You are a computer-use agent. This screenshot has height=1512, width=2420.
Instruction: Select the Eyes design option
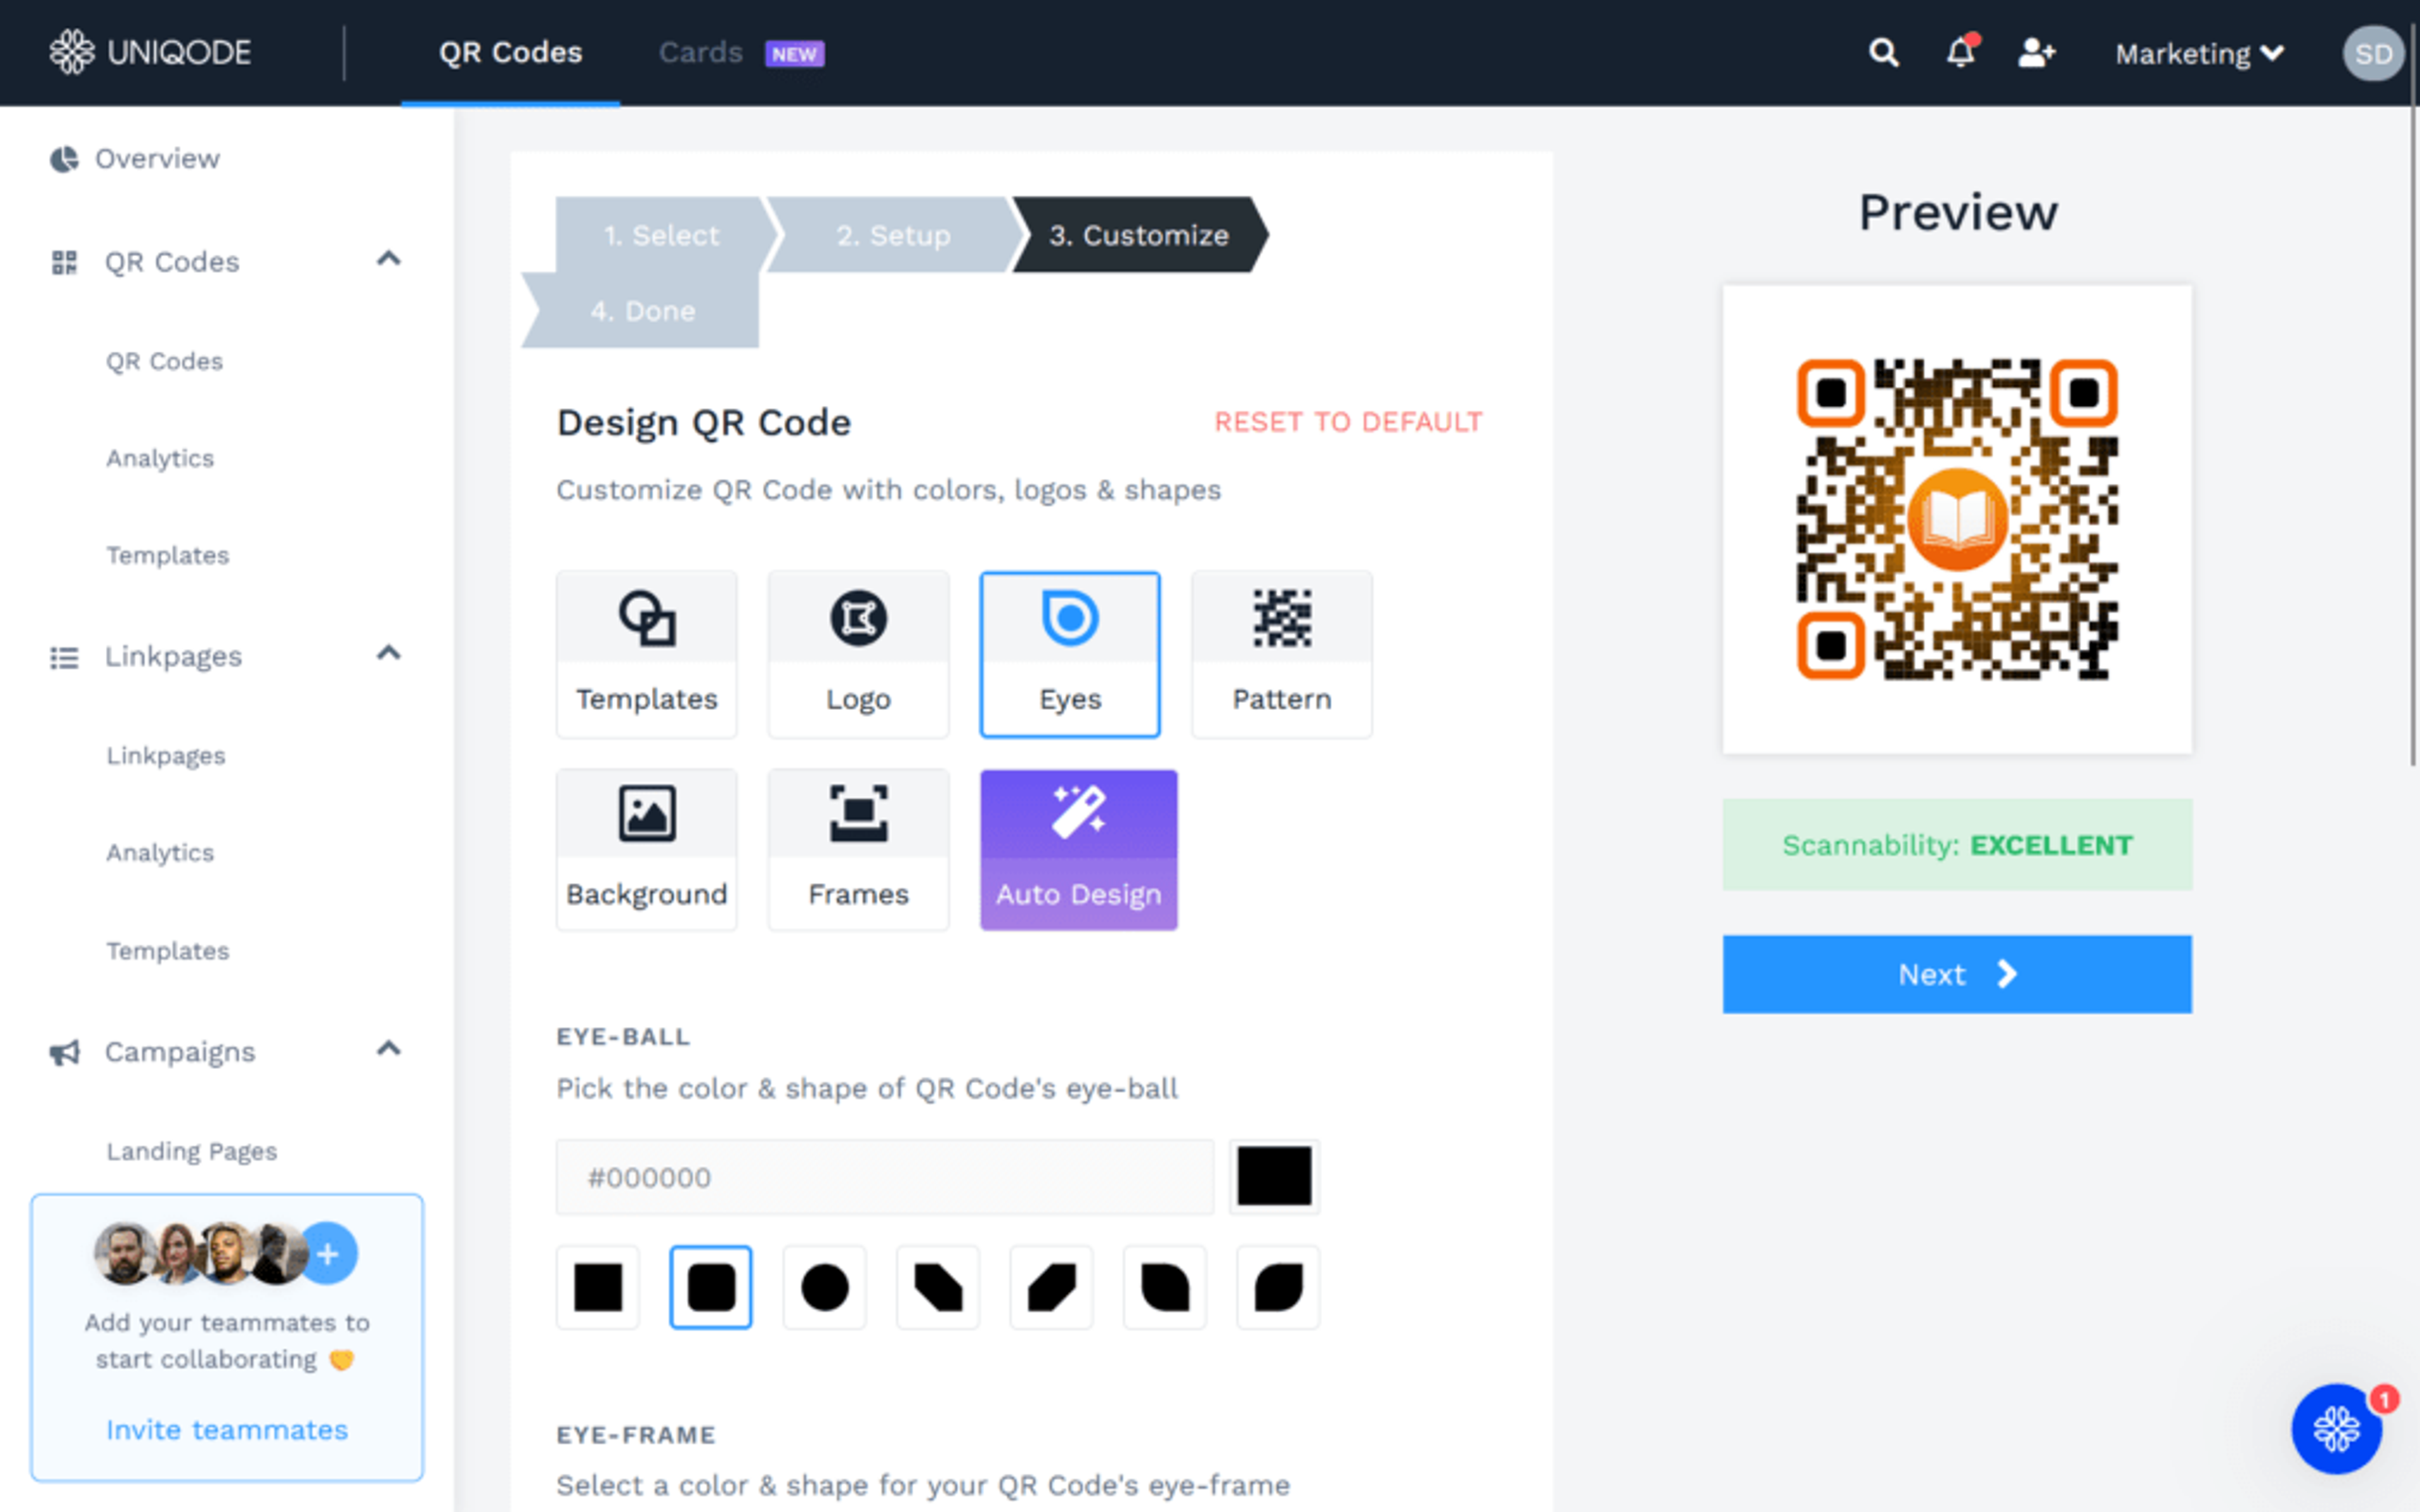tap(1070, 655)
